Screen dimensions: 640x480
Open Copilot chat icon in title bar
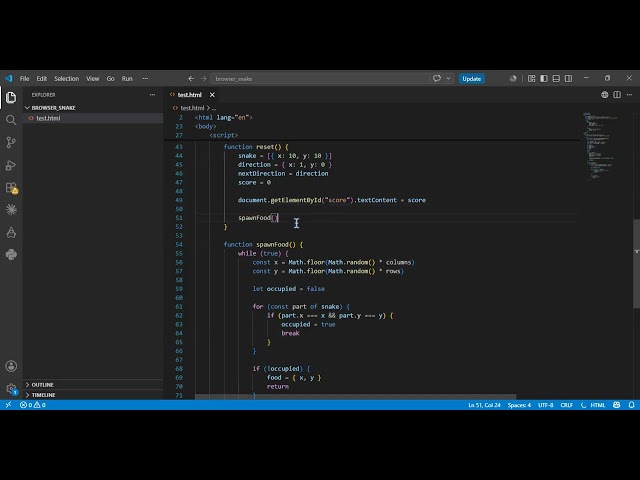(437, 78)
